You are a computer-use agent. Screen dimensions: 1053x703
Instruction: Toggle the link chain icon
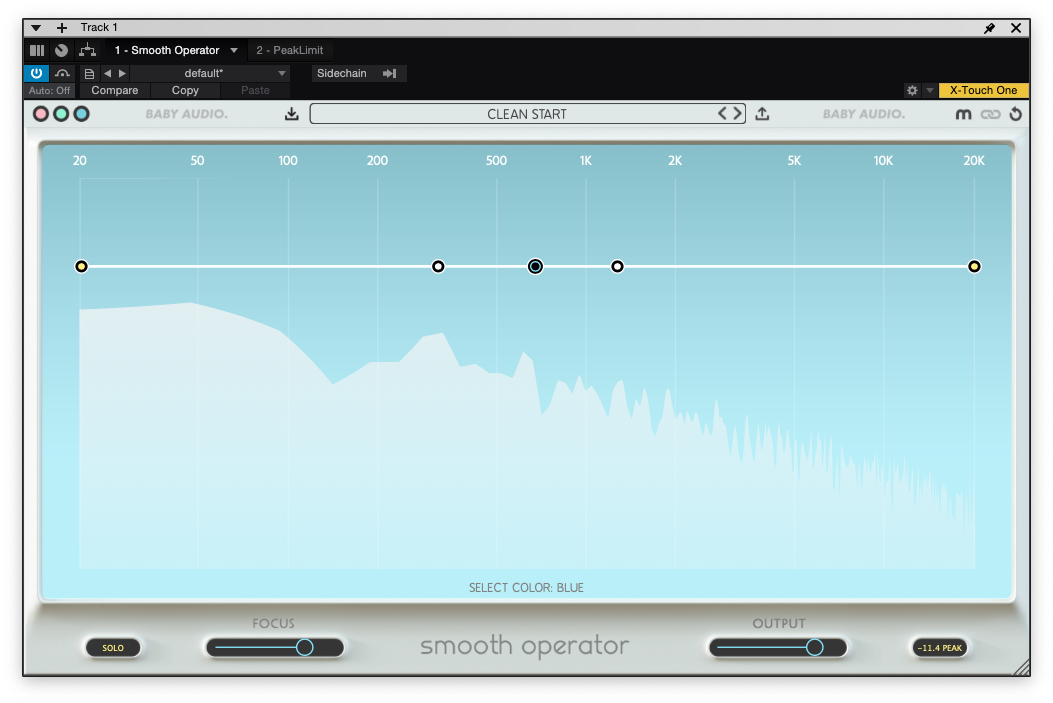coord(991,114)
